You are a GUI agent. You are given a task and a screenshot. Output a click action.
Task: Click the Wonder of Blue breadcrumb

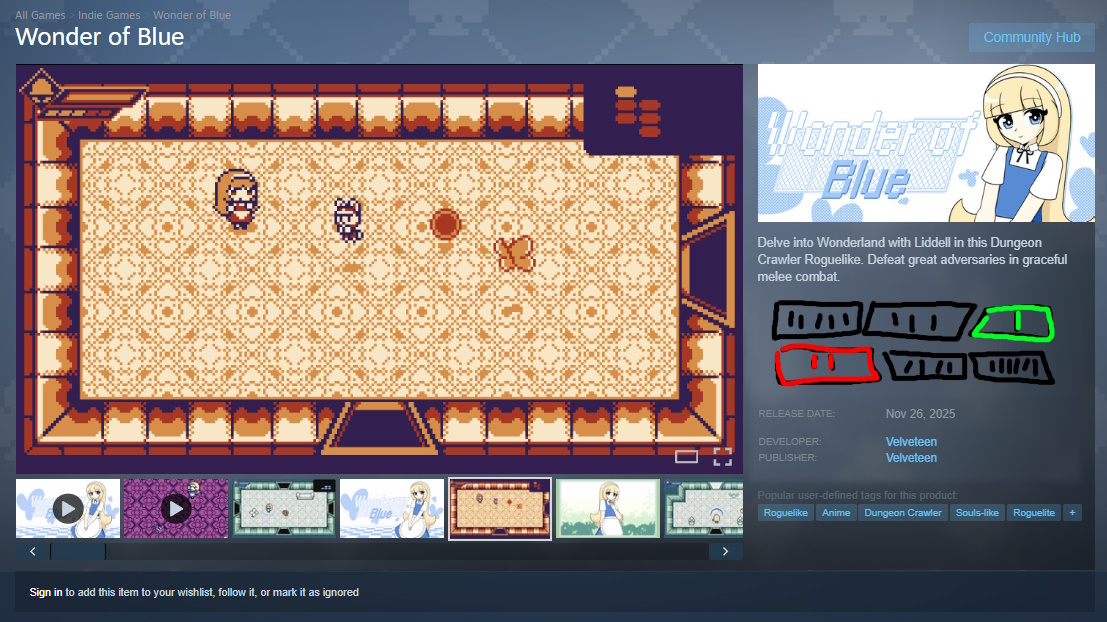[192, 15]
